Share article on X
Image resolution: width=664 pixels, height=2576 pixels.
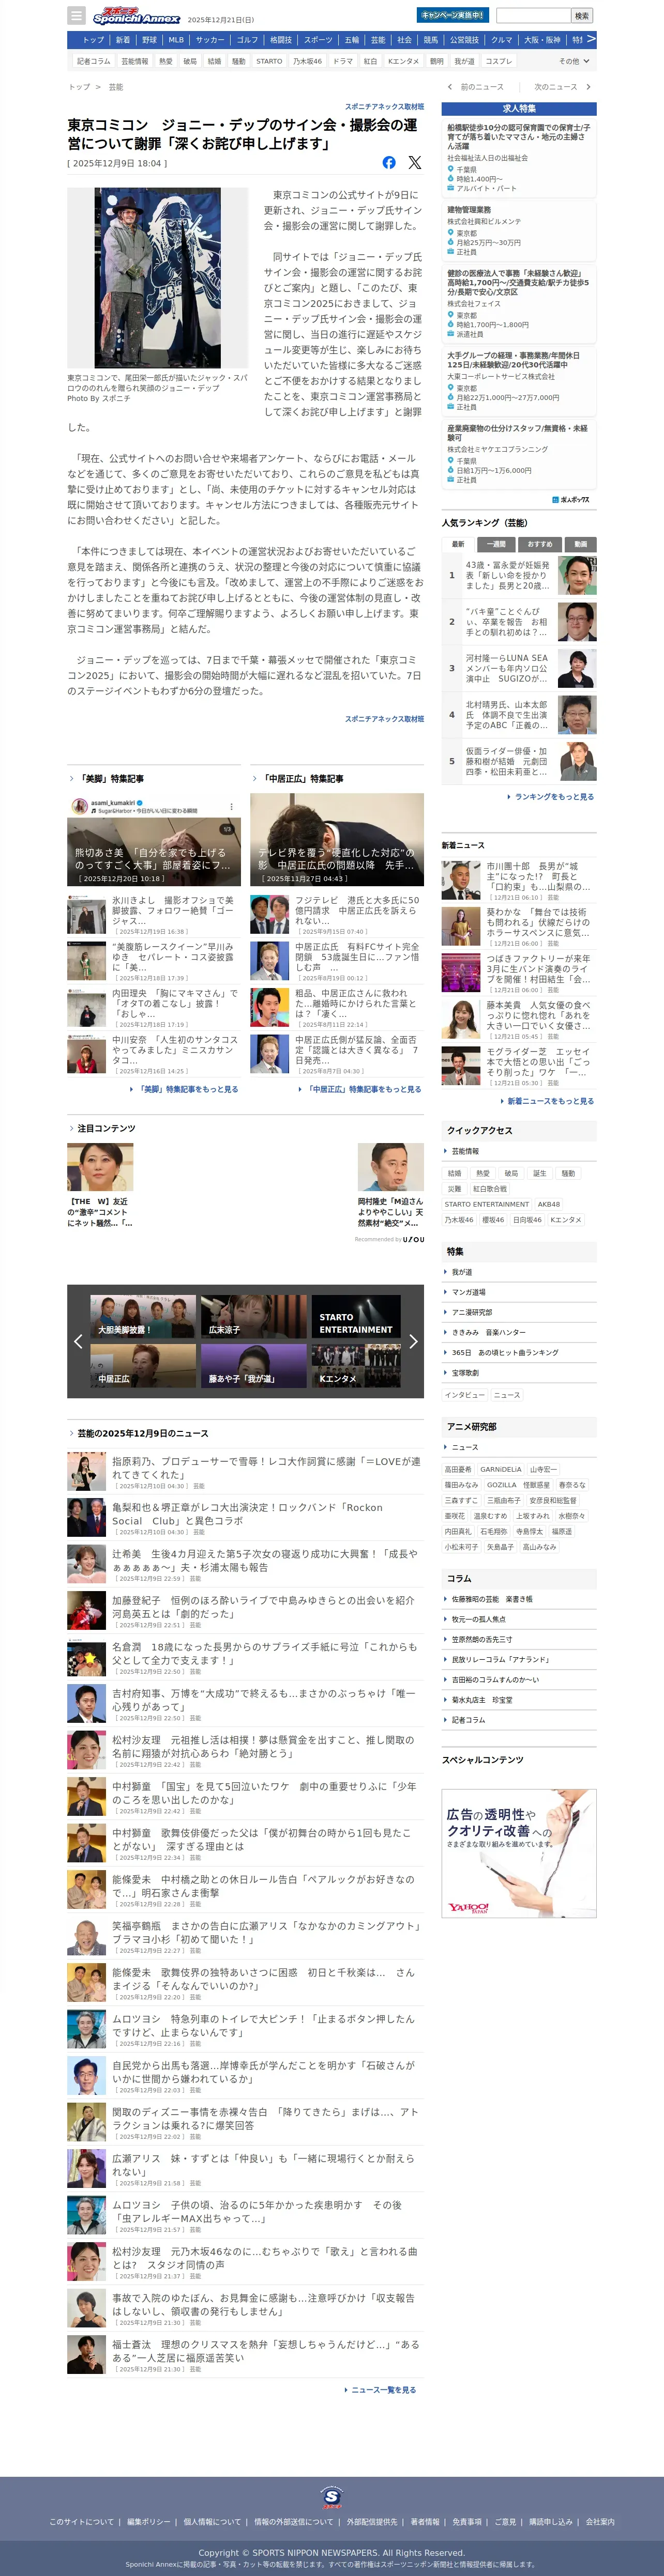pos(415,162)
